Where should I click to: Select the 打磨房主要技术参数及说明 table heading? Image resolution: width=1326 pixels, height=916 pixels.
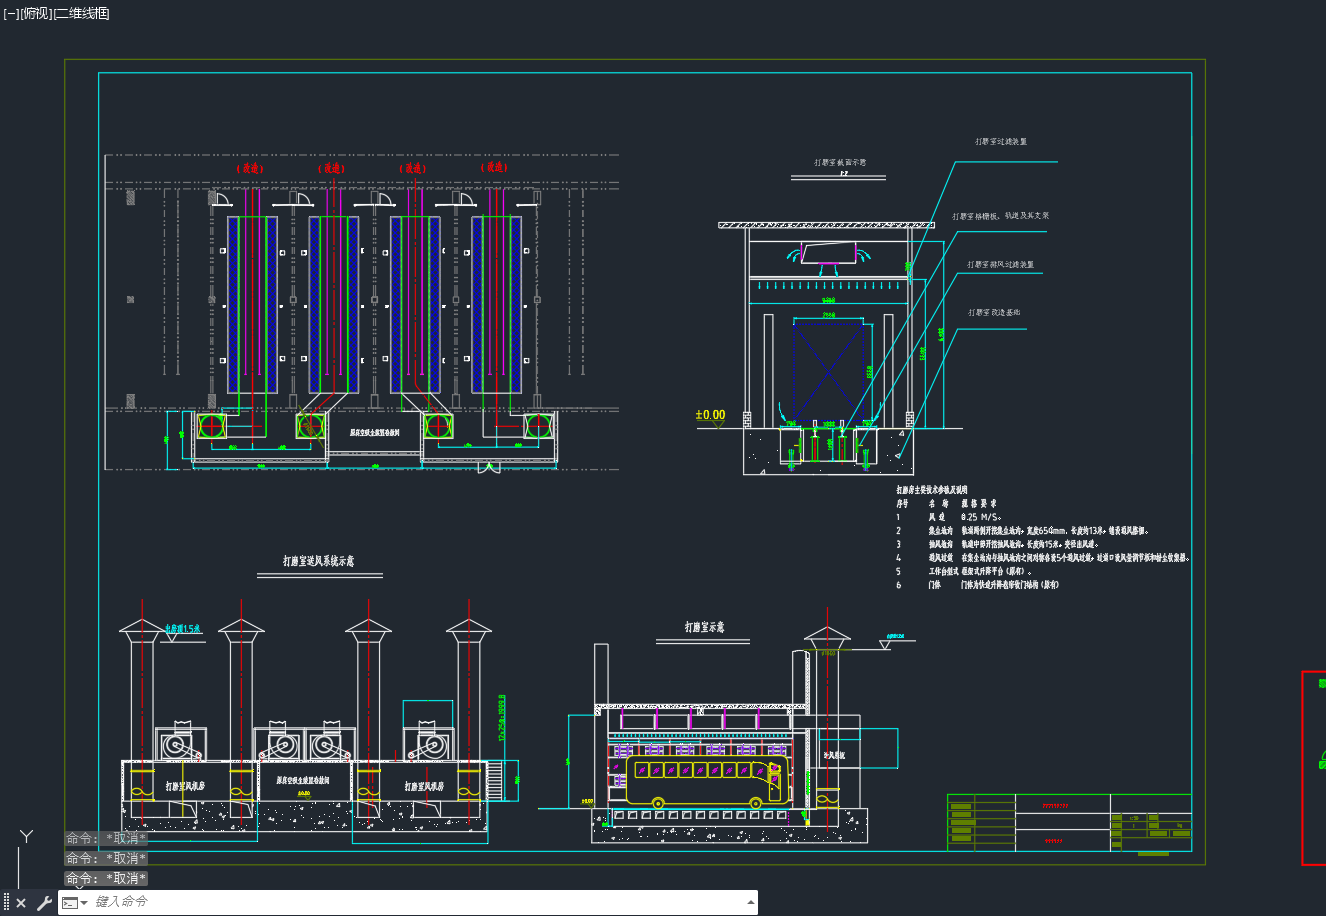coord(931,490)
